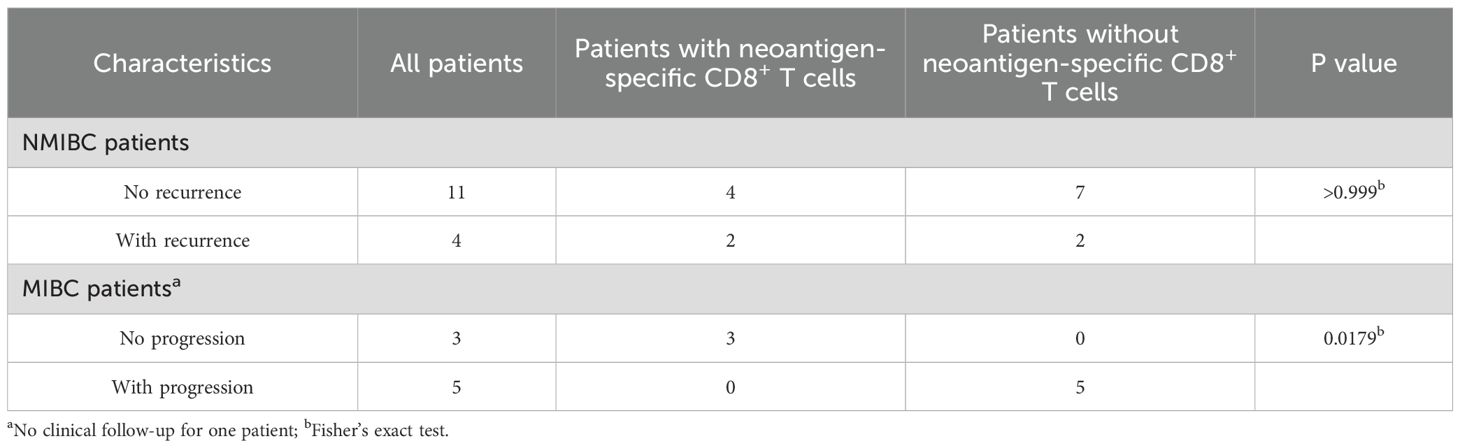Select the No recurrence row label
The image size is (1460, 448).
pos(181,192)
